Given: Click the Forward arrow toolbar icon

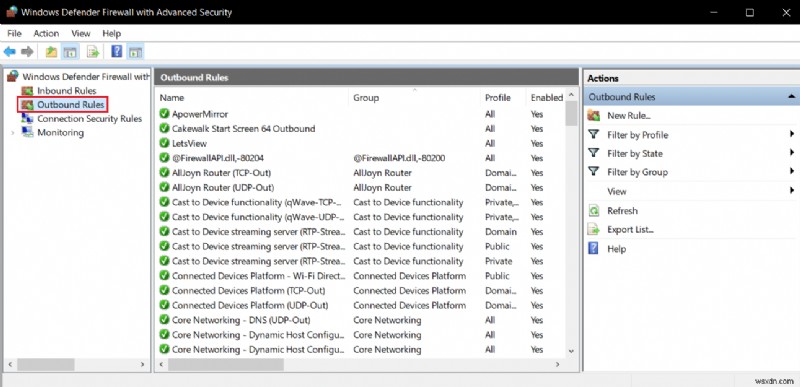Looking at the screenshot, I should pyautogui.click(x=27, y=51).
